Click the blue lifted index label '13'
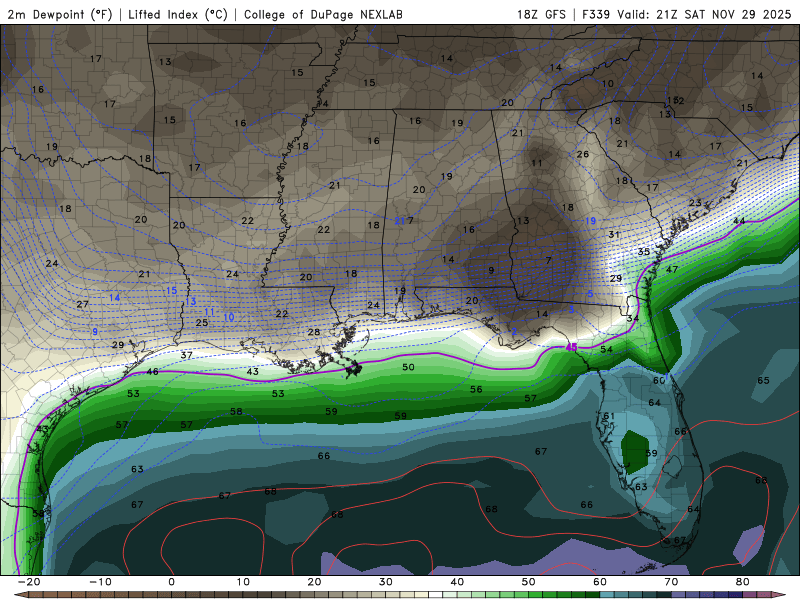 click(190, 302)
